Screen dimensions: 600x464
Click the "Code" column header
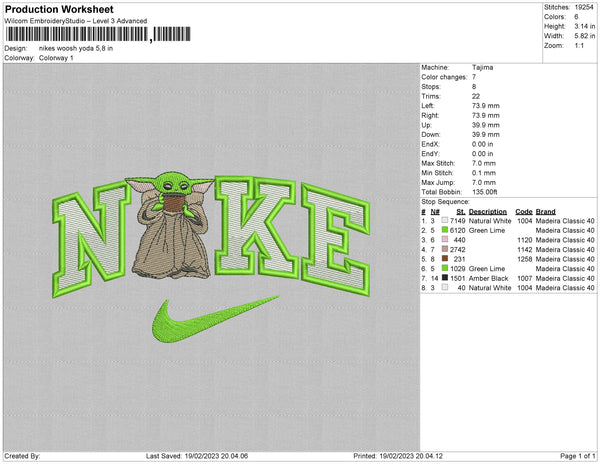[x=524, y=211]
